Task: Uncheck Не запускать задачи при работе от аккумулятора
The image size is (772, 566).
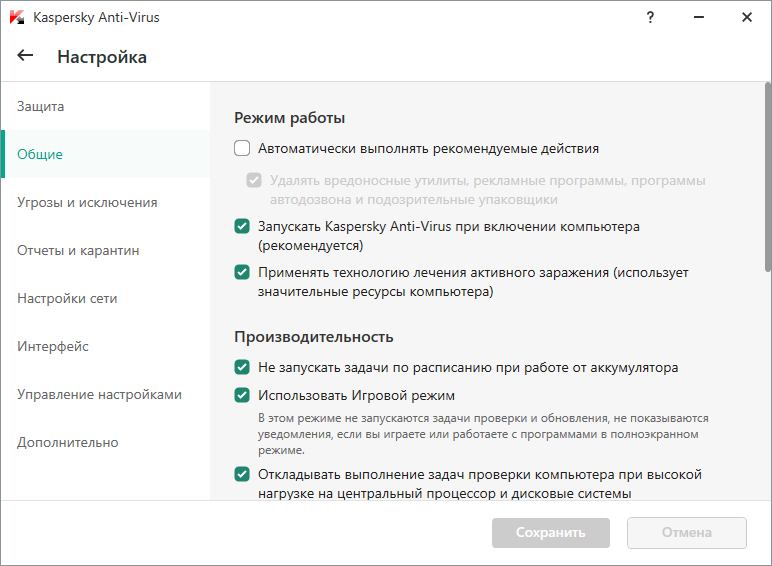Action: (242, 367)
